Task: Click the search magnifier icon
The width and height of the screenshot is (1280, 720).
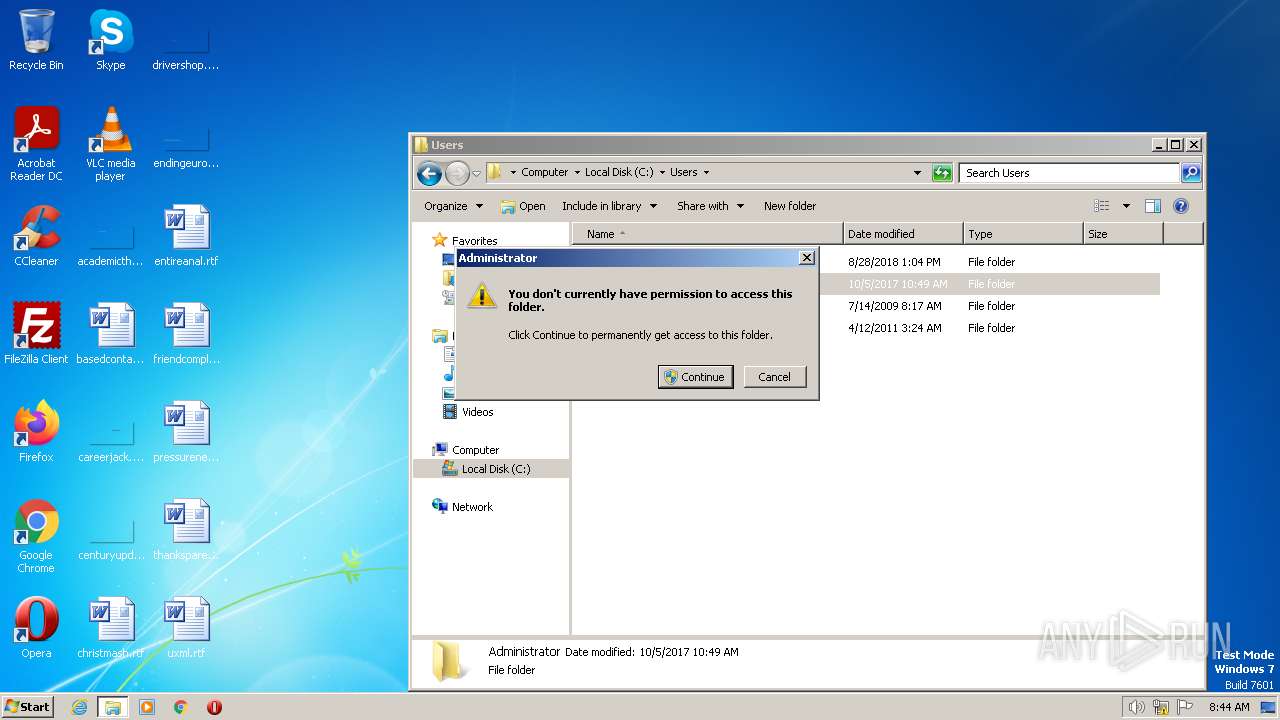Action: tap(1191, 173)
